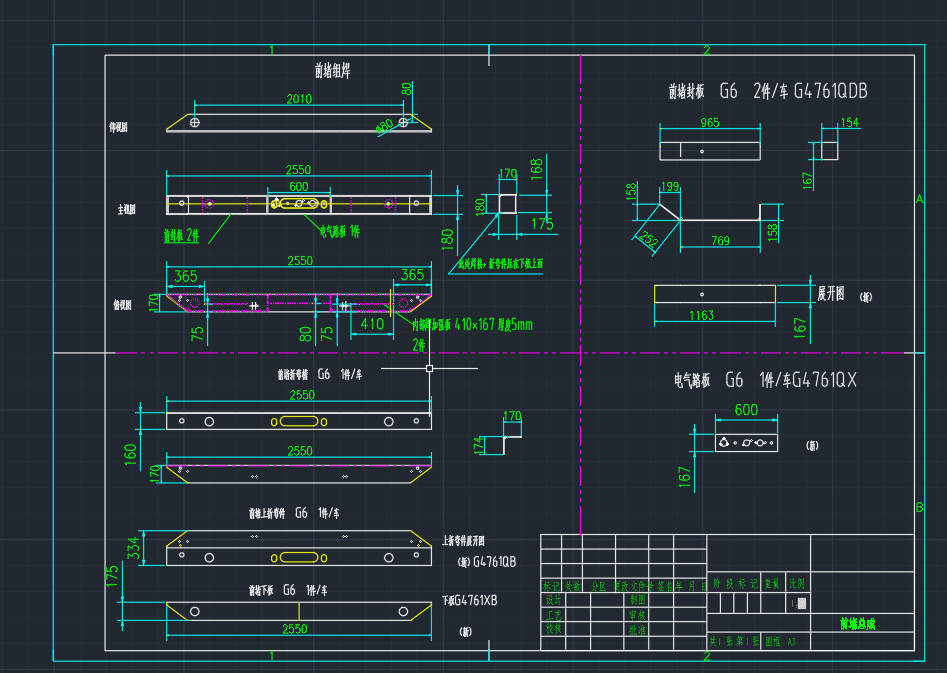The height and width of the screenshot is (673, 947).
Task: Select the zone letter B on the border
Action: click(x=919, y=507)
